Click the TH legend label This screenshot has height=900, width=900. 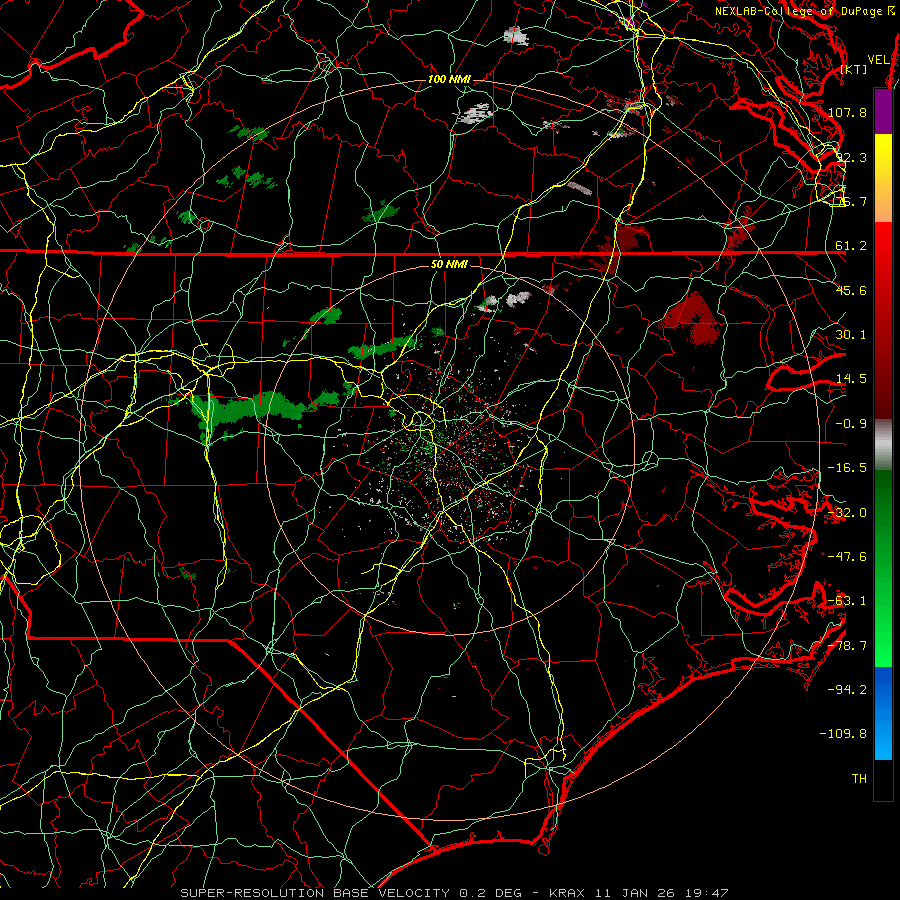859,779
